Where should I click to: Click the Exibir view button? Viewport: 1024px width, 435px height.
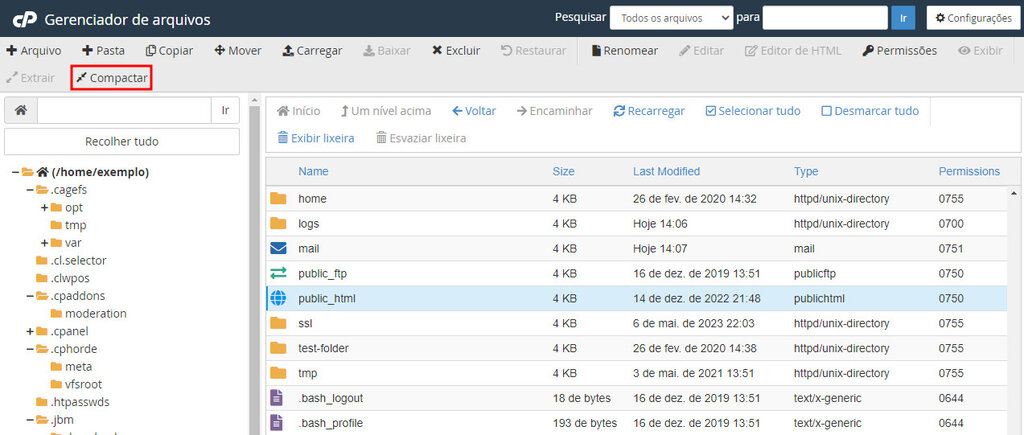[x=980, y=50]
